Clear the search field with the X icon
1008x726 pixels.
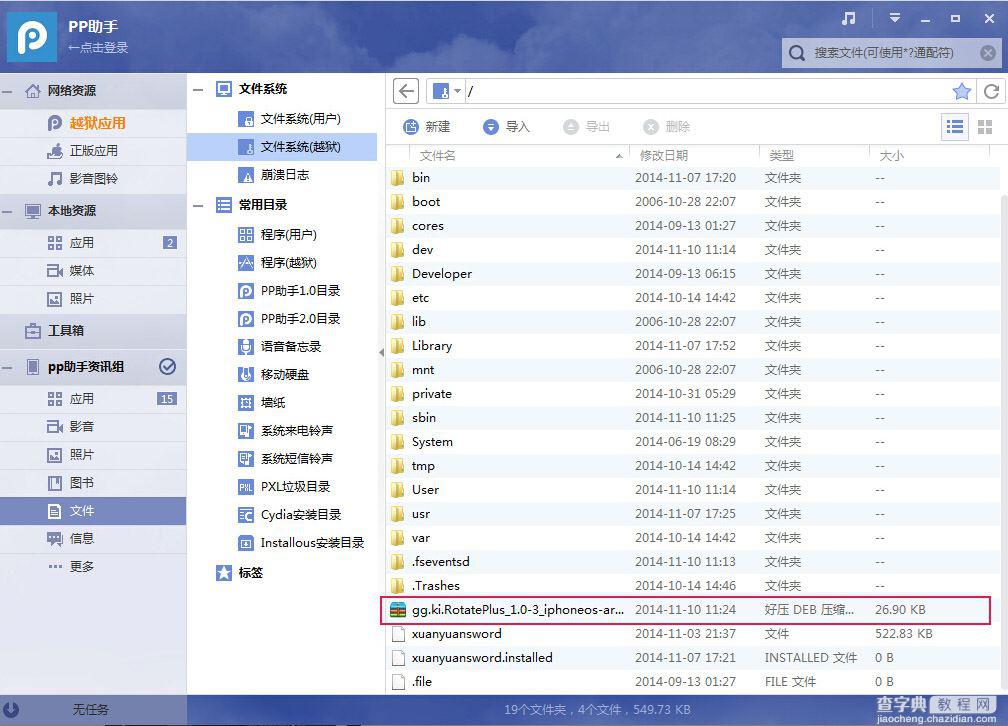pos(988,53)
